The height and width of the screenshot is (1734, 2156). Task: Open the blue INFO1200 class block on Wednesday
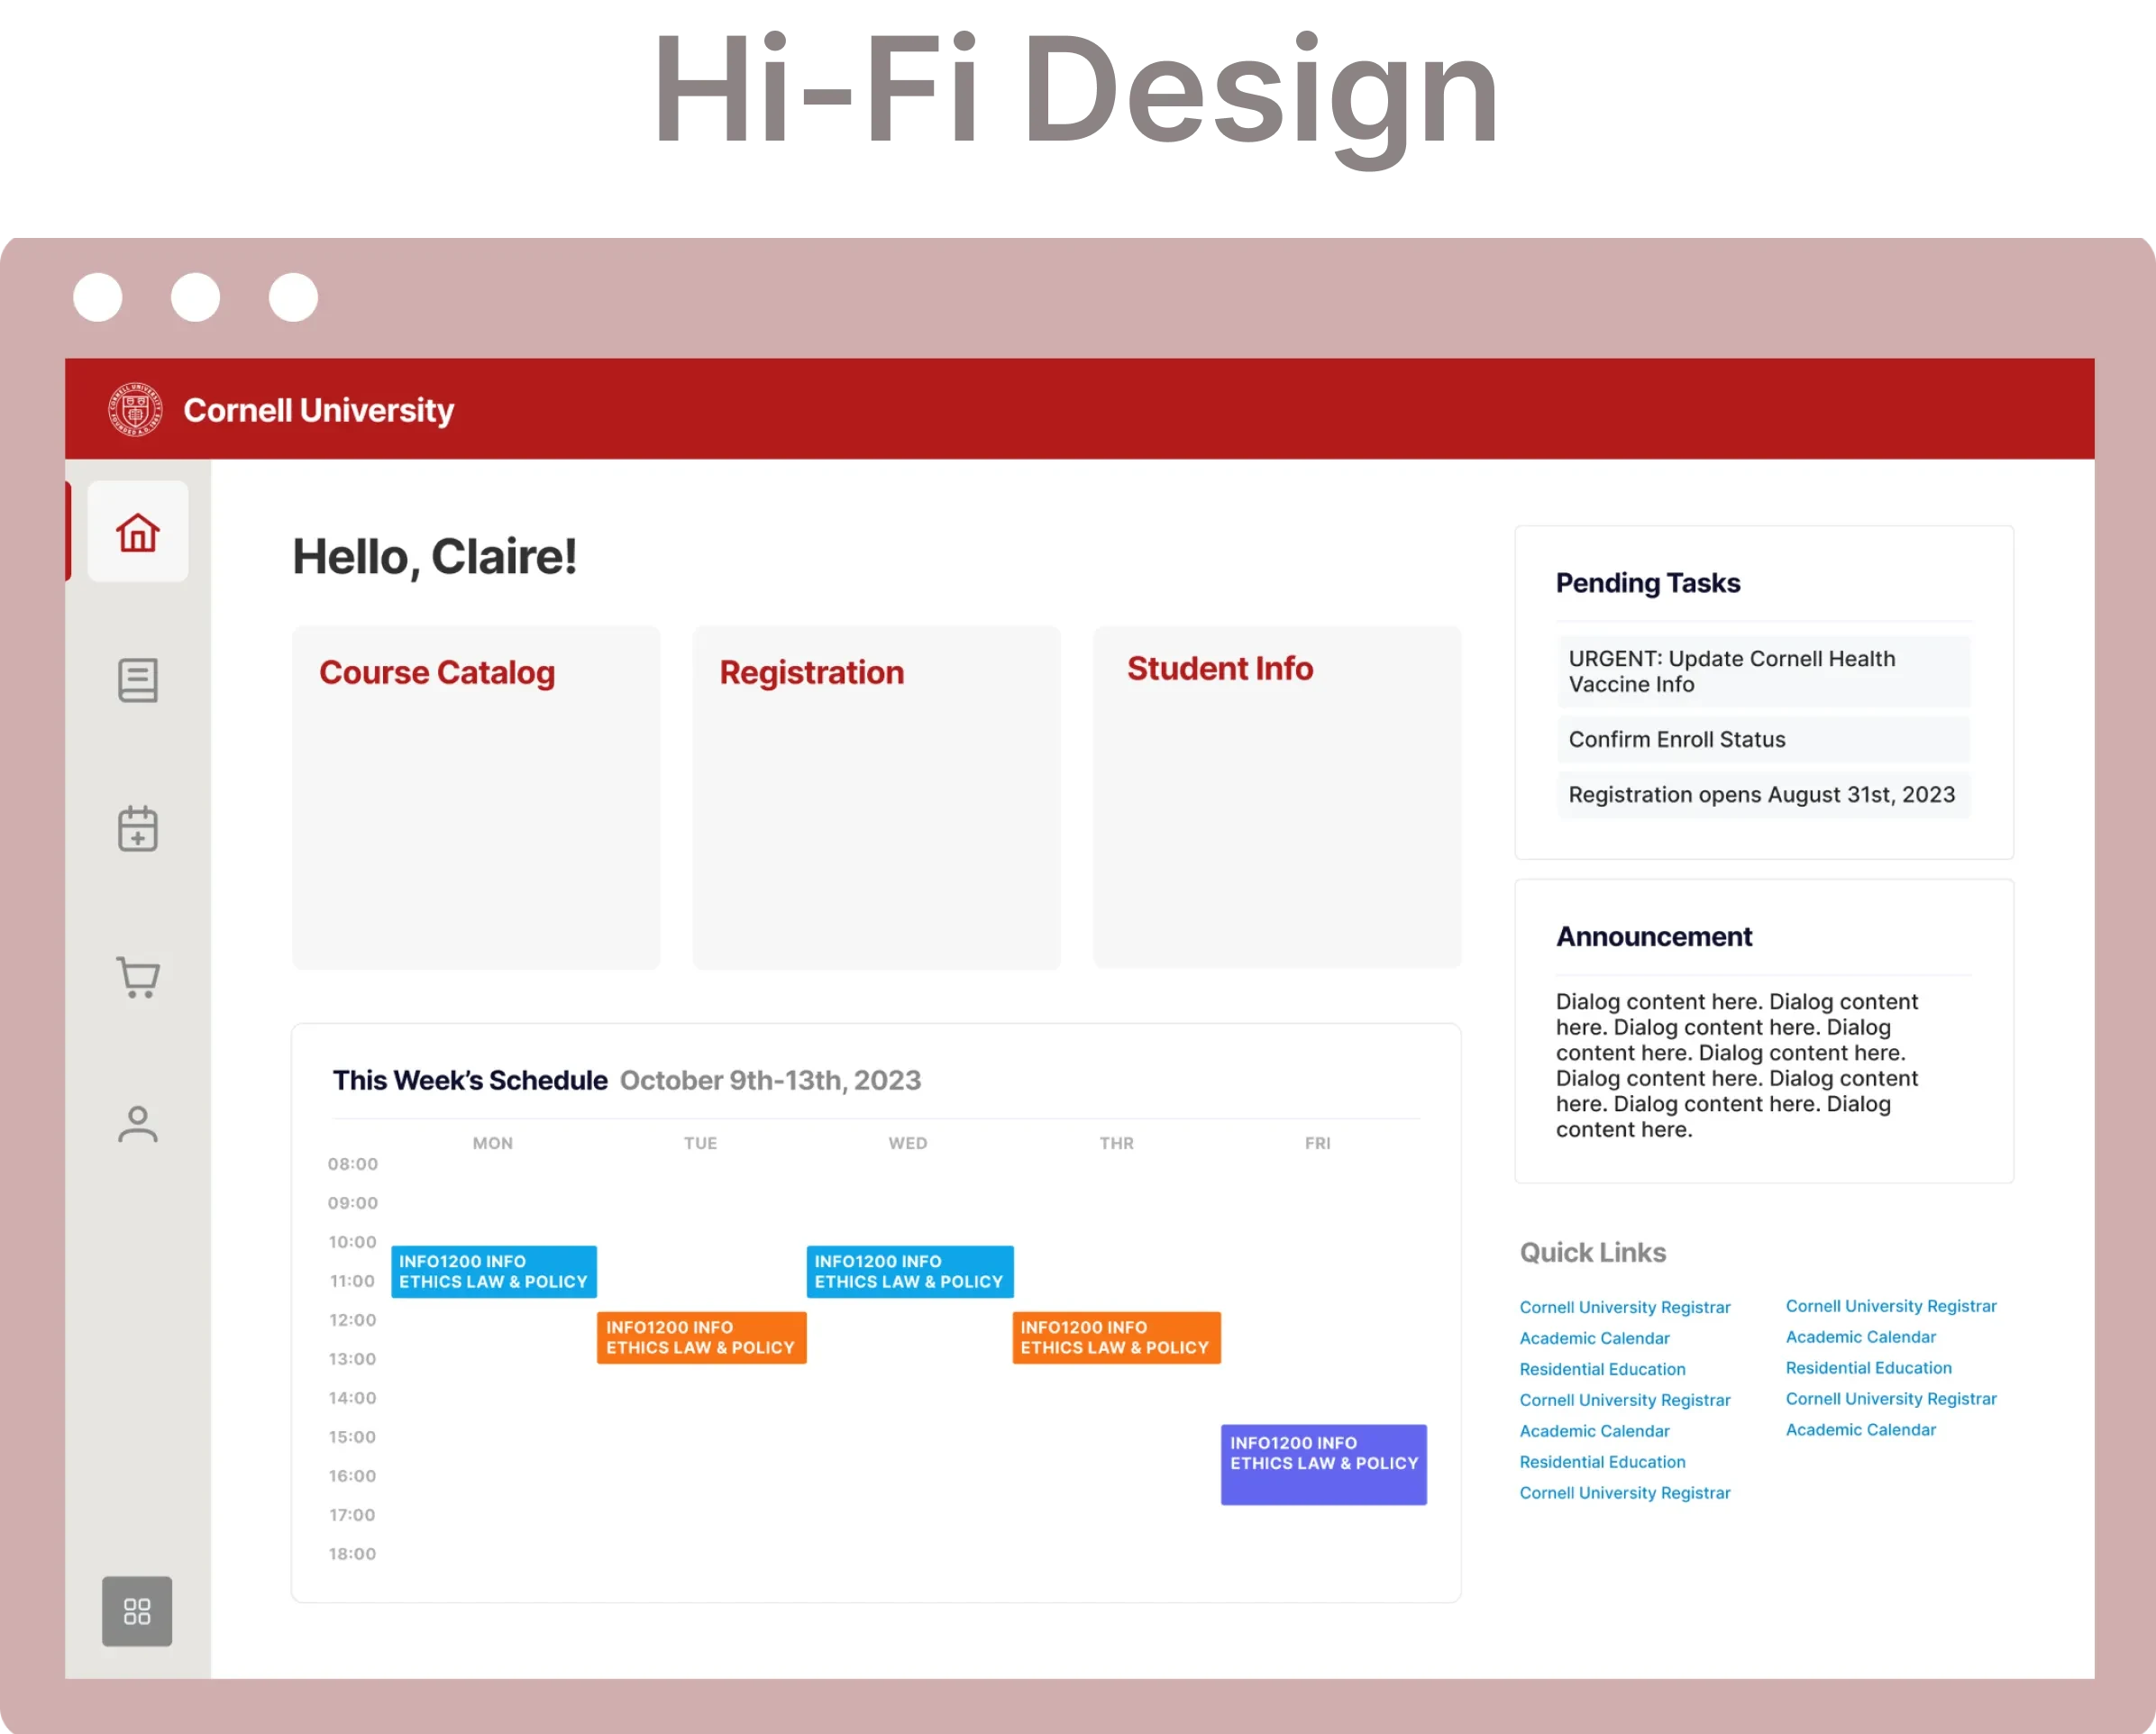[910, 1272]
